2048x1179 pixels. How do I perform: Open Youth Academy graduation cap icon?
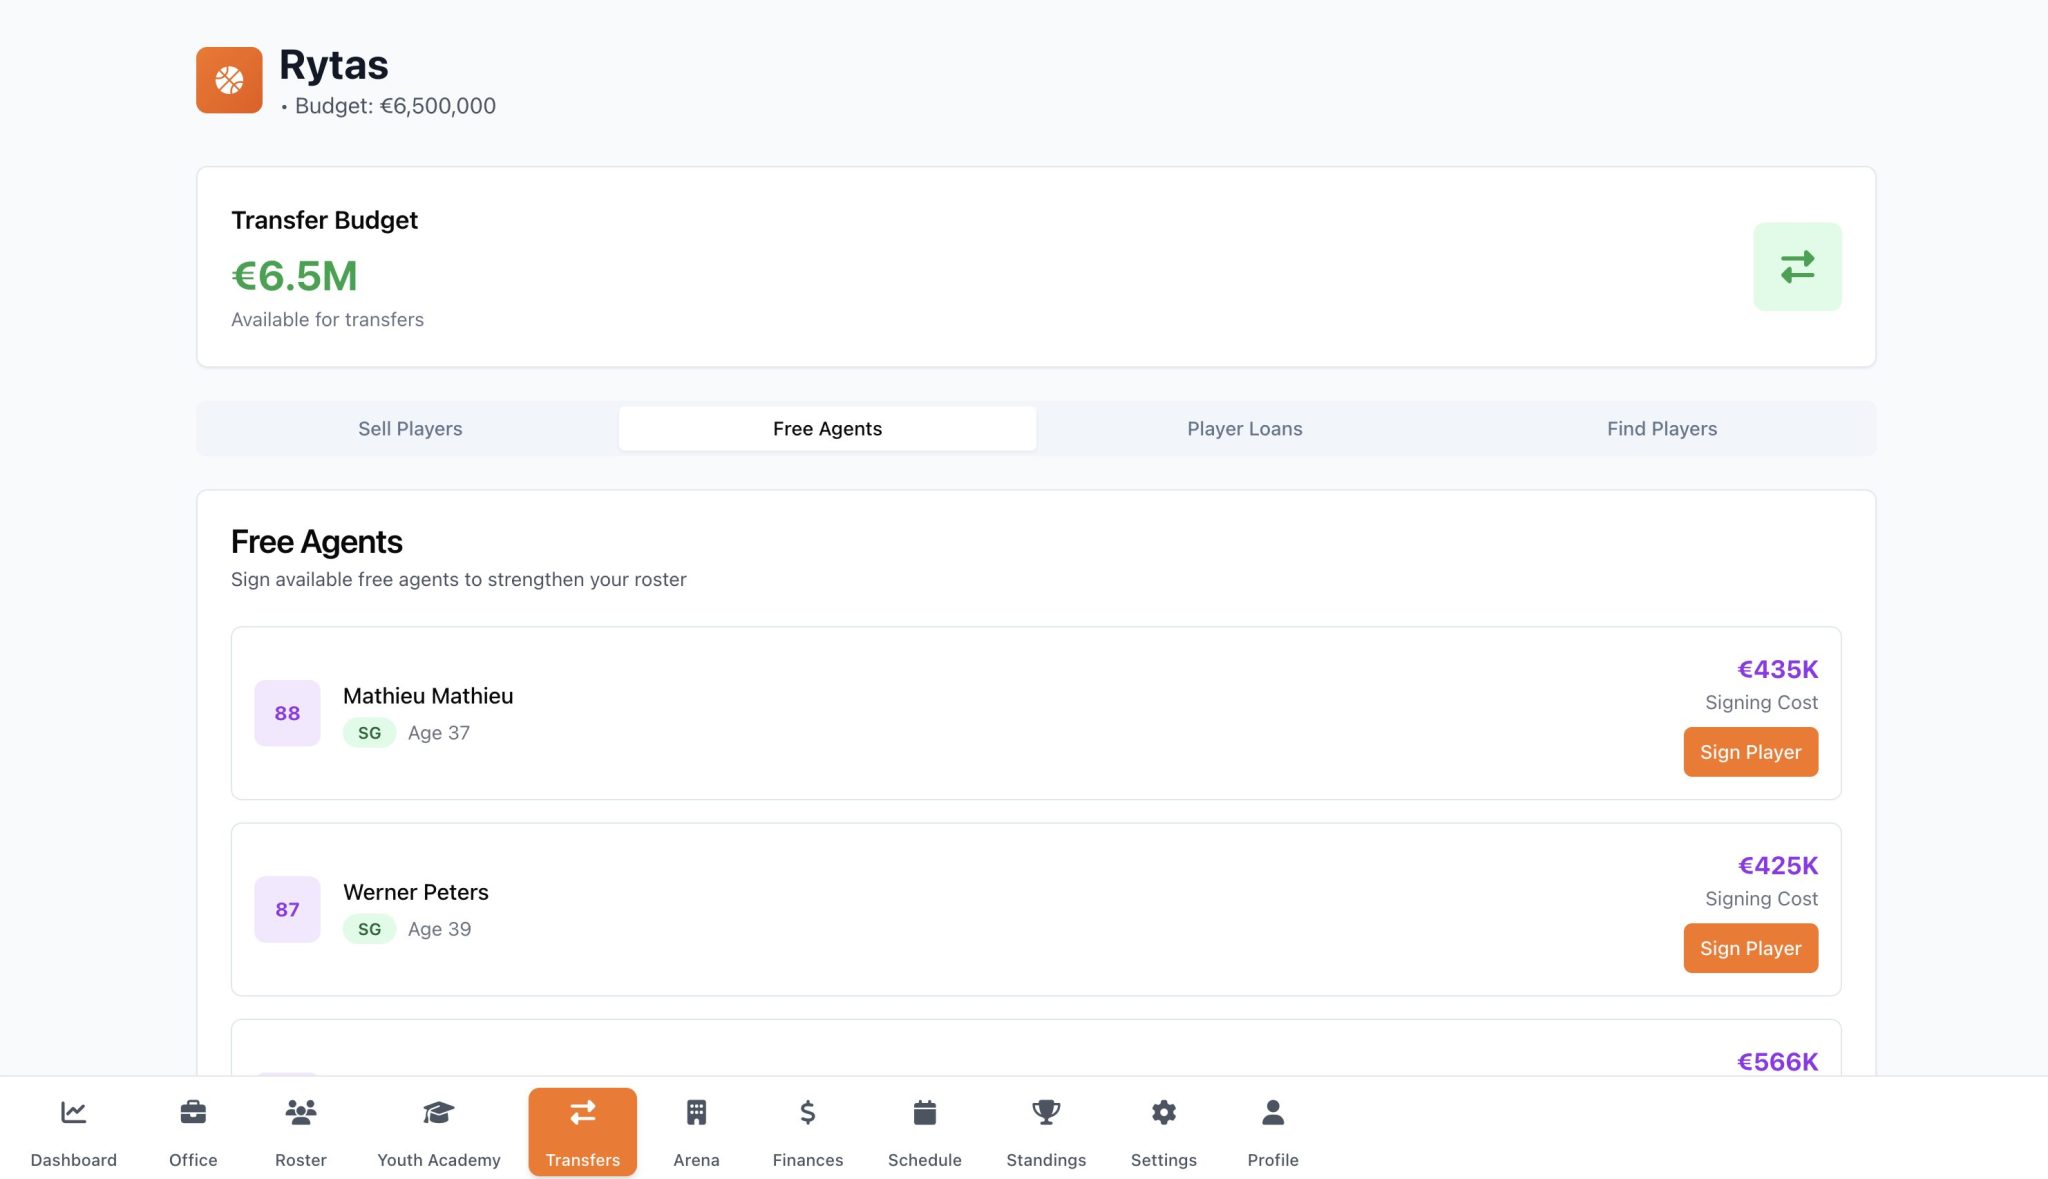click(x=438, y=1112)
